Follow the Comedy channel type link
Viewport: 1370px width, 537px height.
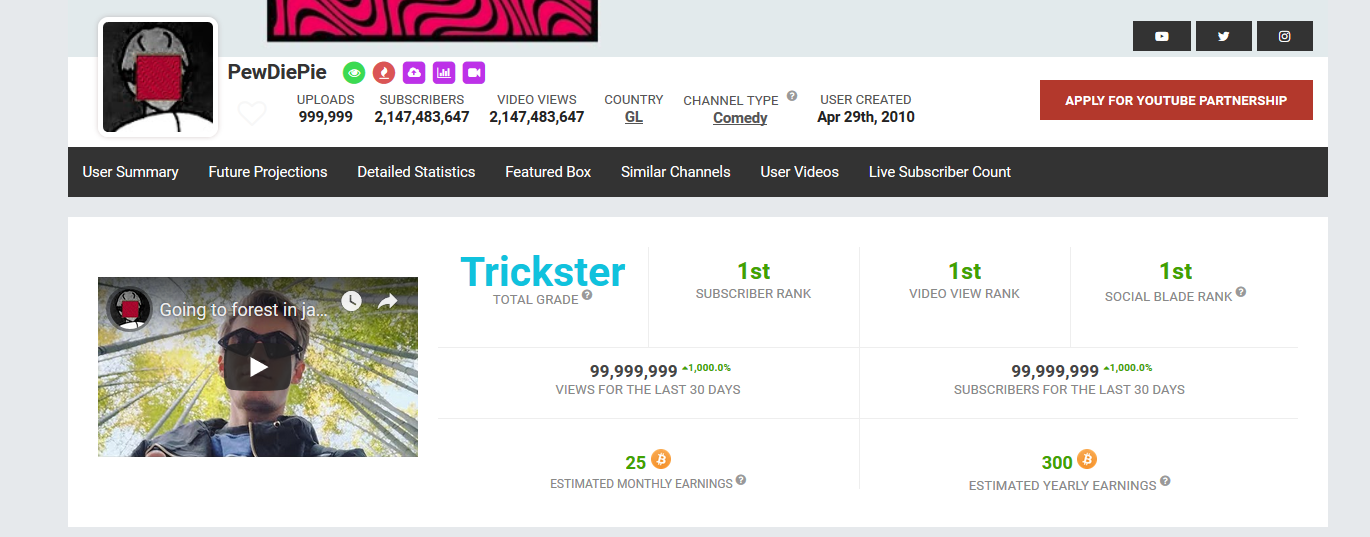(740, 118)
